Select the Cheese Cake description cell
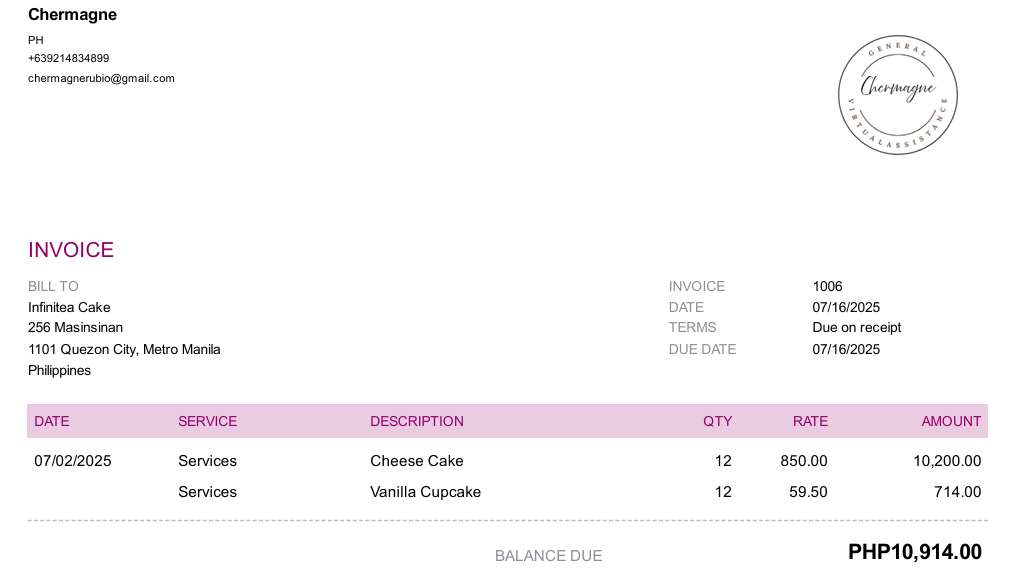 (417, 461)
